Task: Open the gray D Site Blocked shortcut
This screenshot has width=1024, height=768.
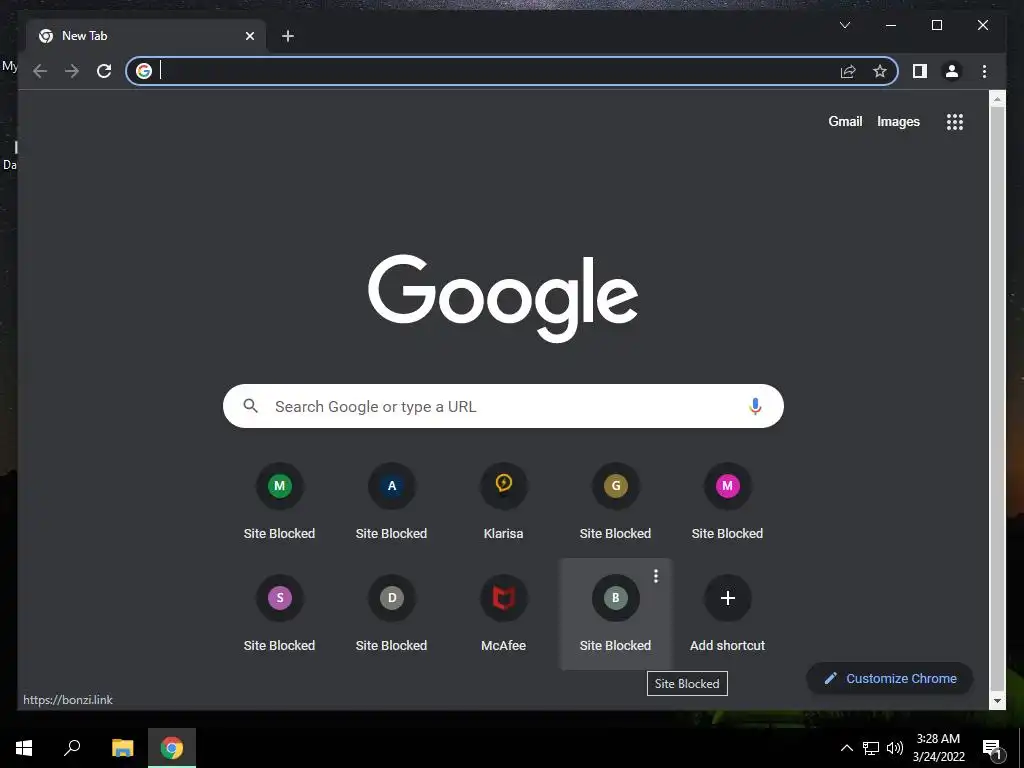Action: [x=391, y=613]
